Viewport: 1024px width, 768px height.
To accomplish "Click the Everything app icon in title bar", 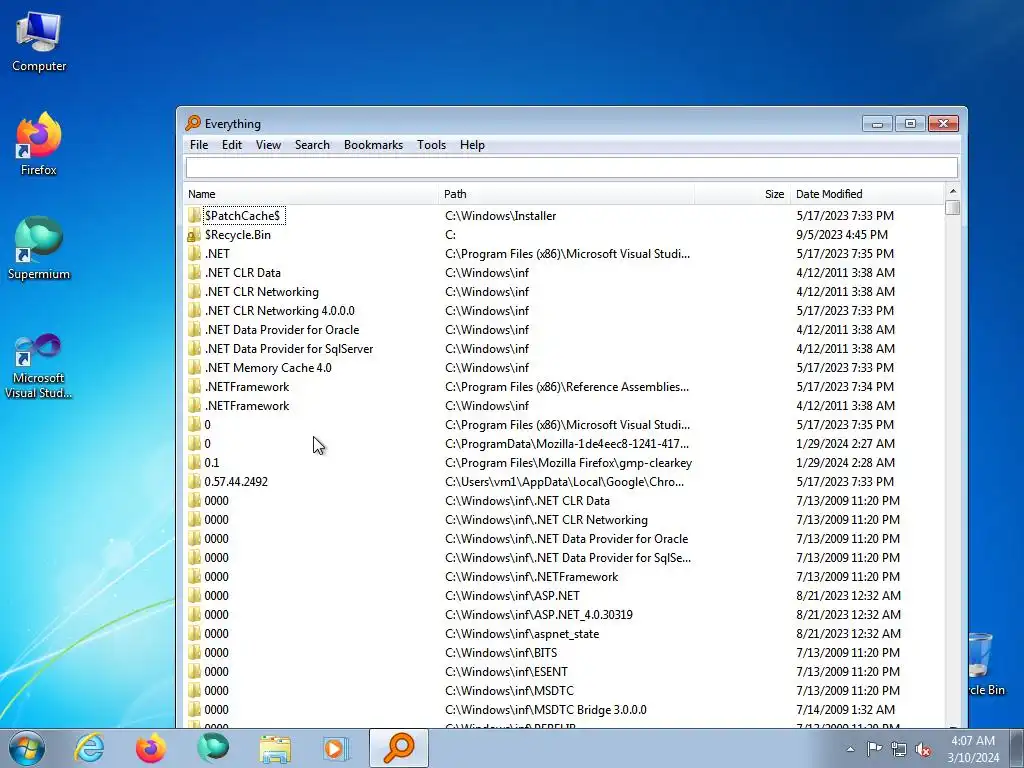I will coord(193,123).
